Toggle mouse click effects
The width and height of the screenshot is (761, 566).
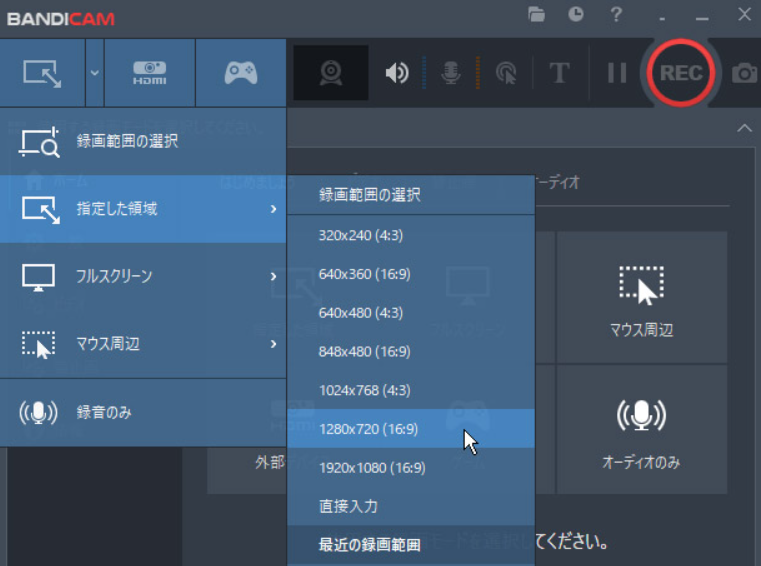[x=506, y=73]
